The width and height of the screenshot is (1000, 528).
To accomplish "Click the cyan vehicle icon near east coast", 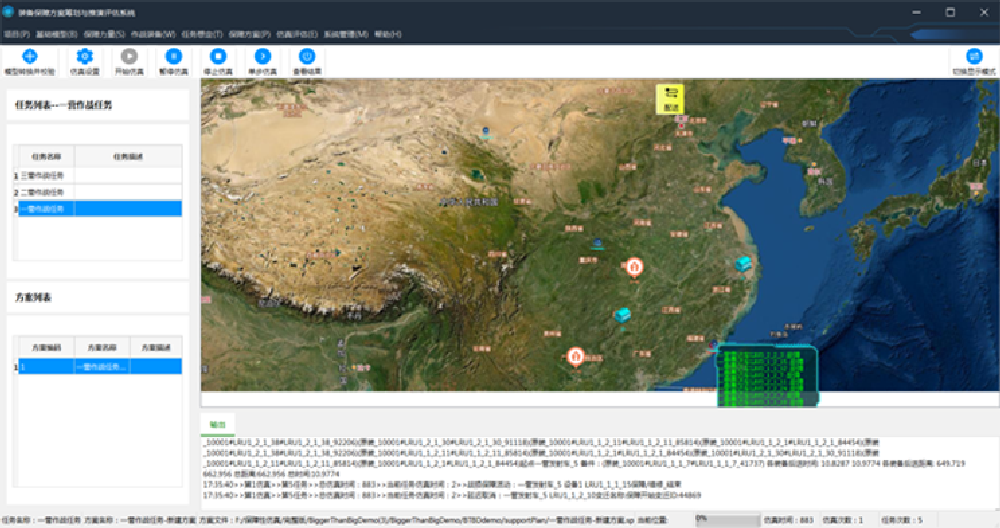I will [743, 264].
